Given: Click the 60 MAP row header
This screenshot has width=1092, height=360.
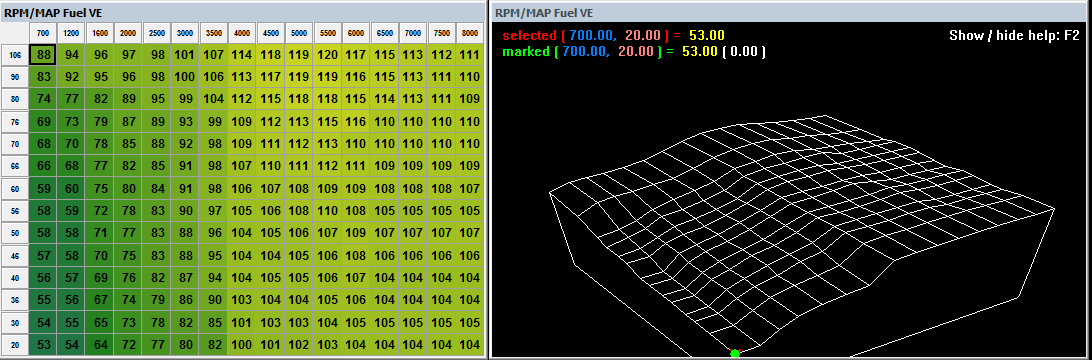Looking at the screenshot, I should click(15, 188).
